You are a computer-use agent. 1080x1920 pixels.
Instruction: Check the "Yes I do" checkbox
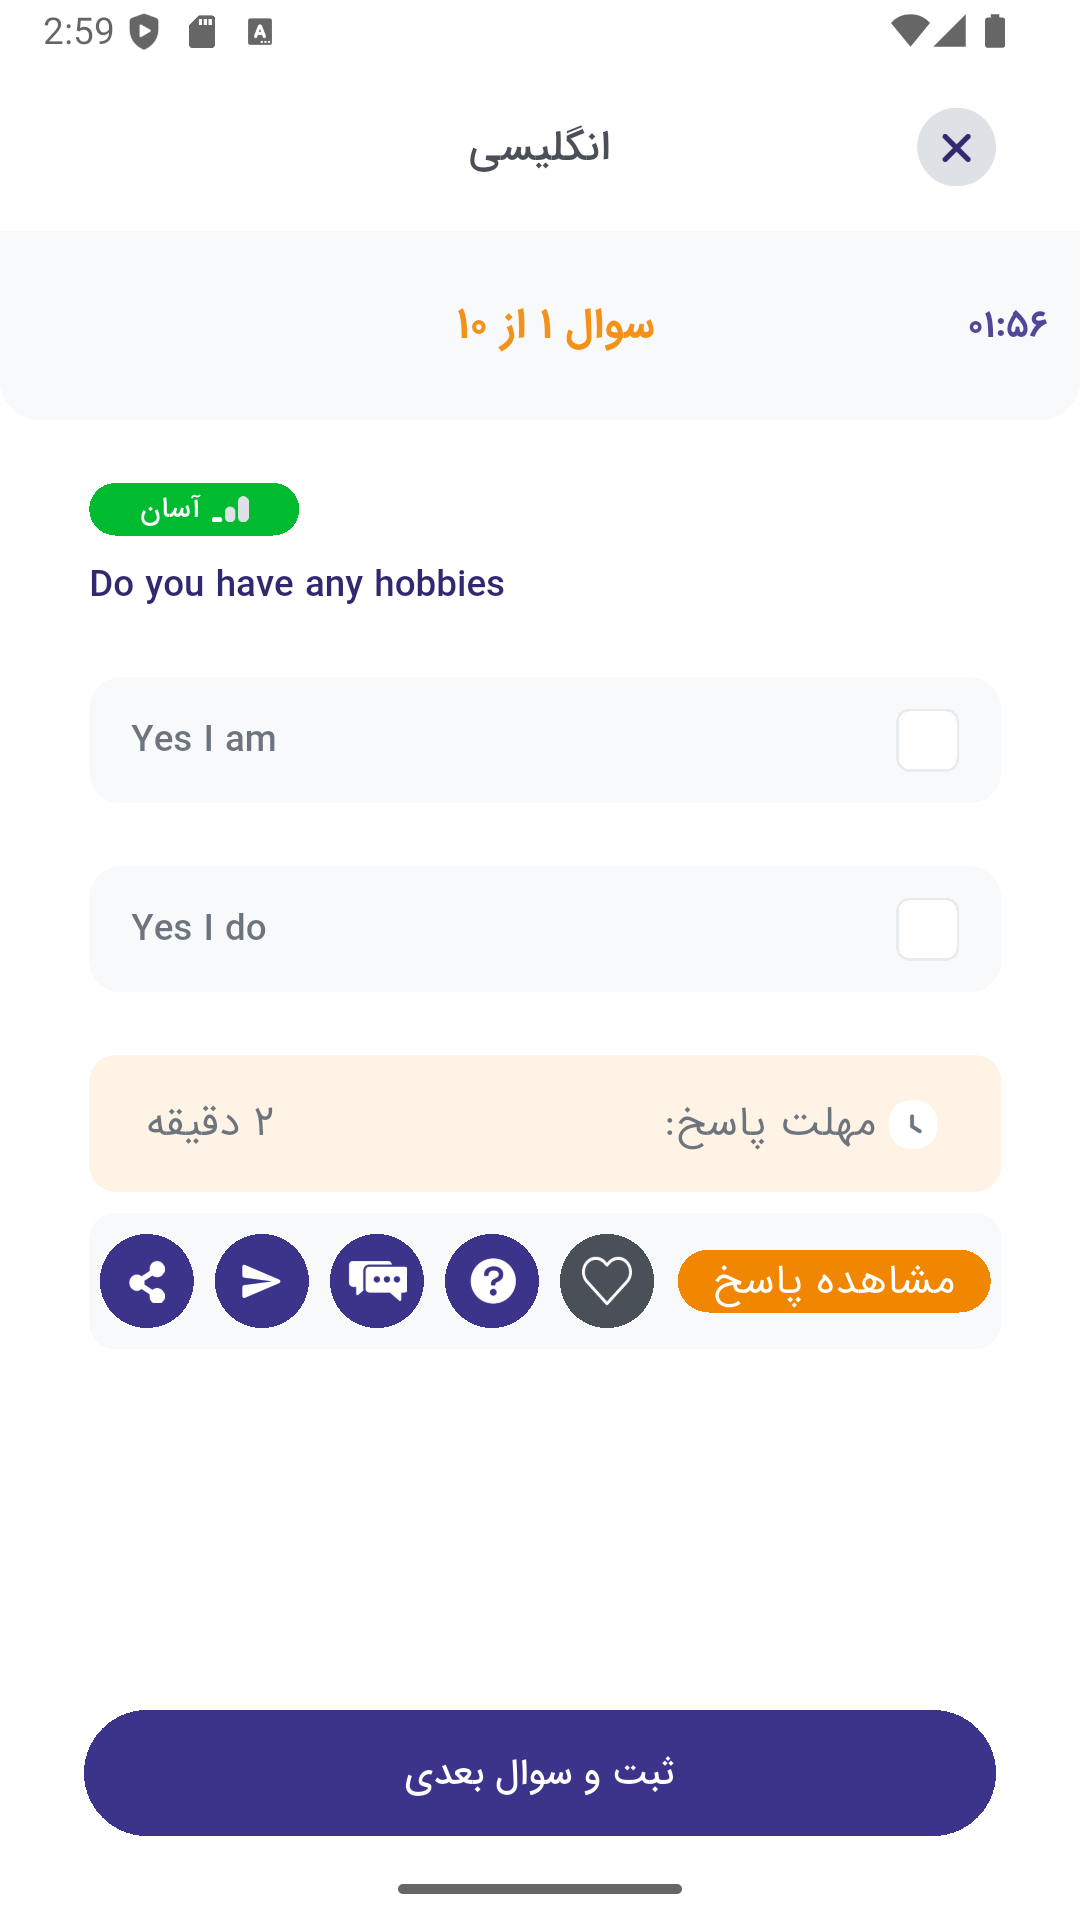pyautogui.click(x=927, y=929)
